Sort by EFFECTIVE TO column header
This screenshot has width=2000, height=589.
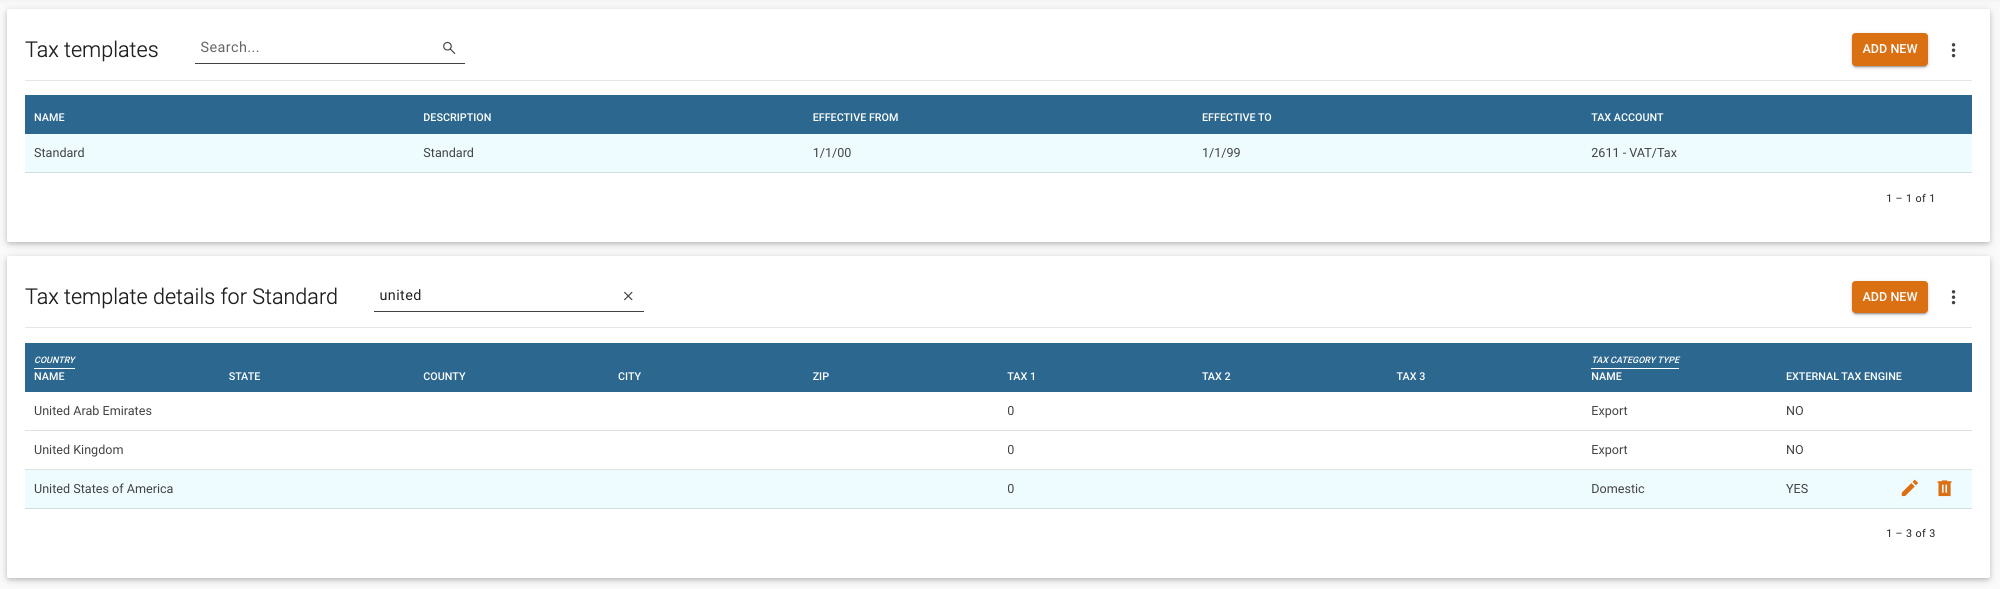(x=1236, y=117)
